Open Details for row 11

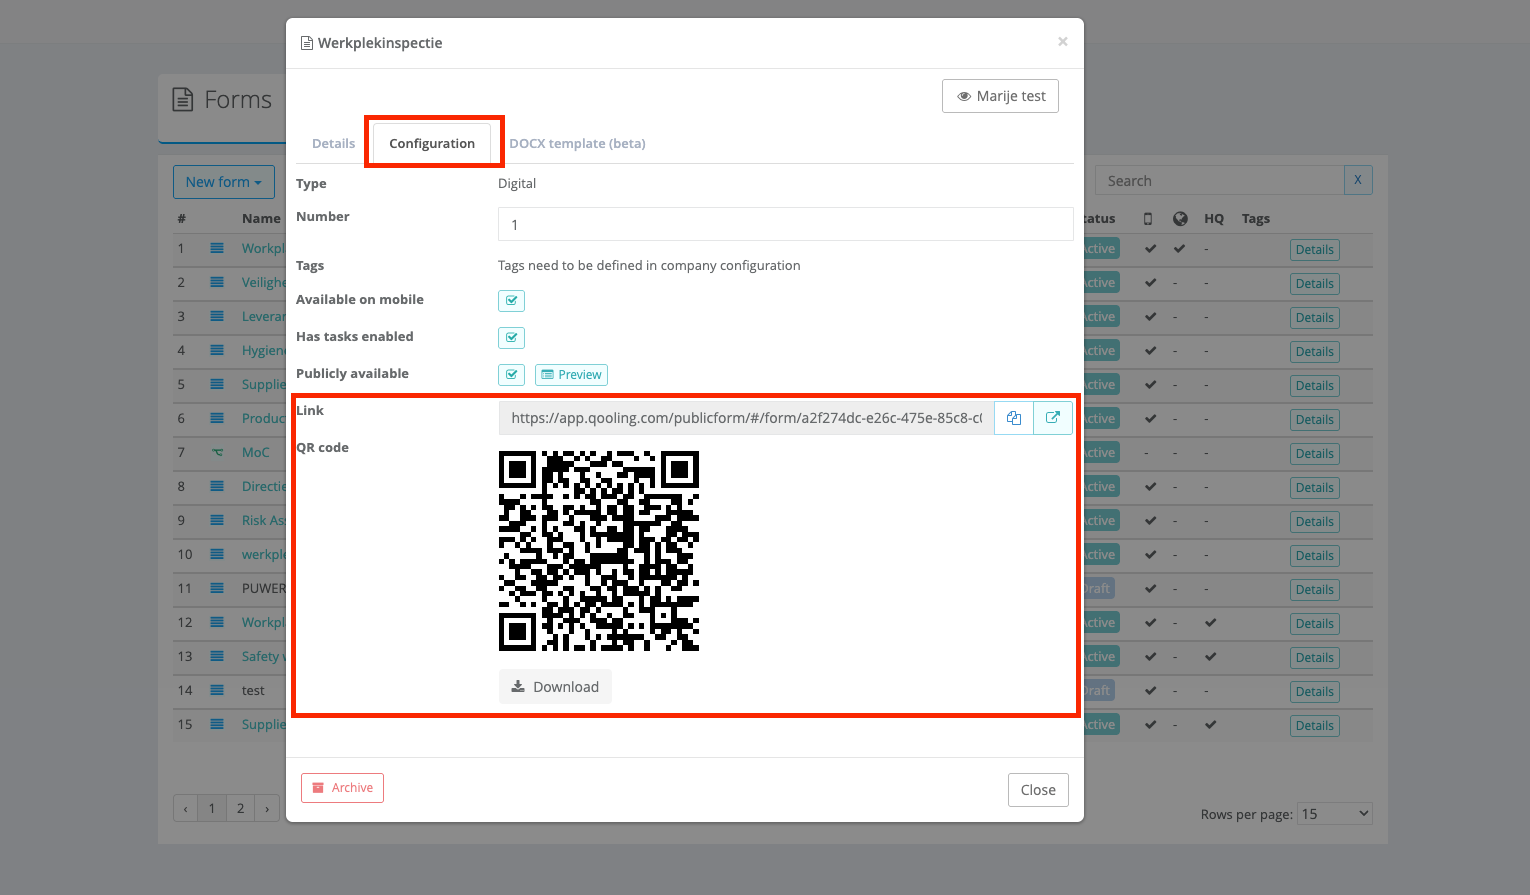[1314, 590]
